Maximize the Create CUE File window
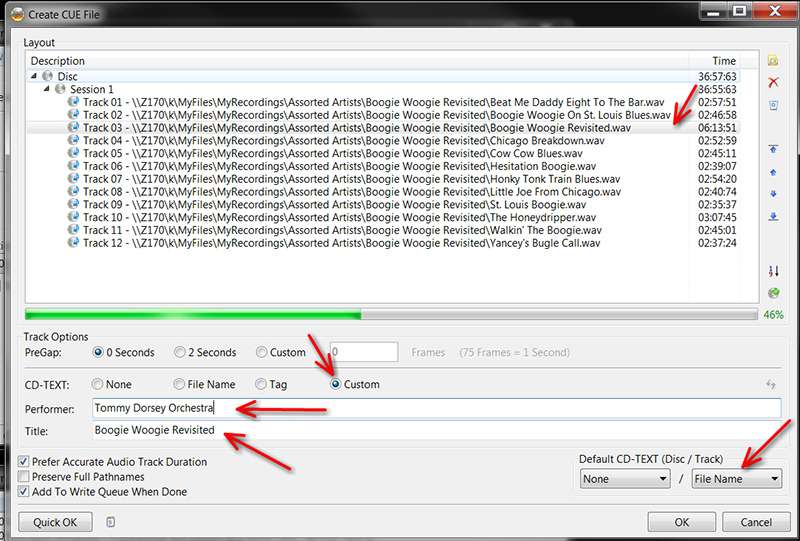 [x=739, y=11]
